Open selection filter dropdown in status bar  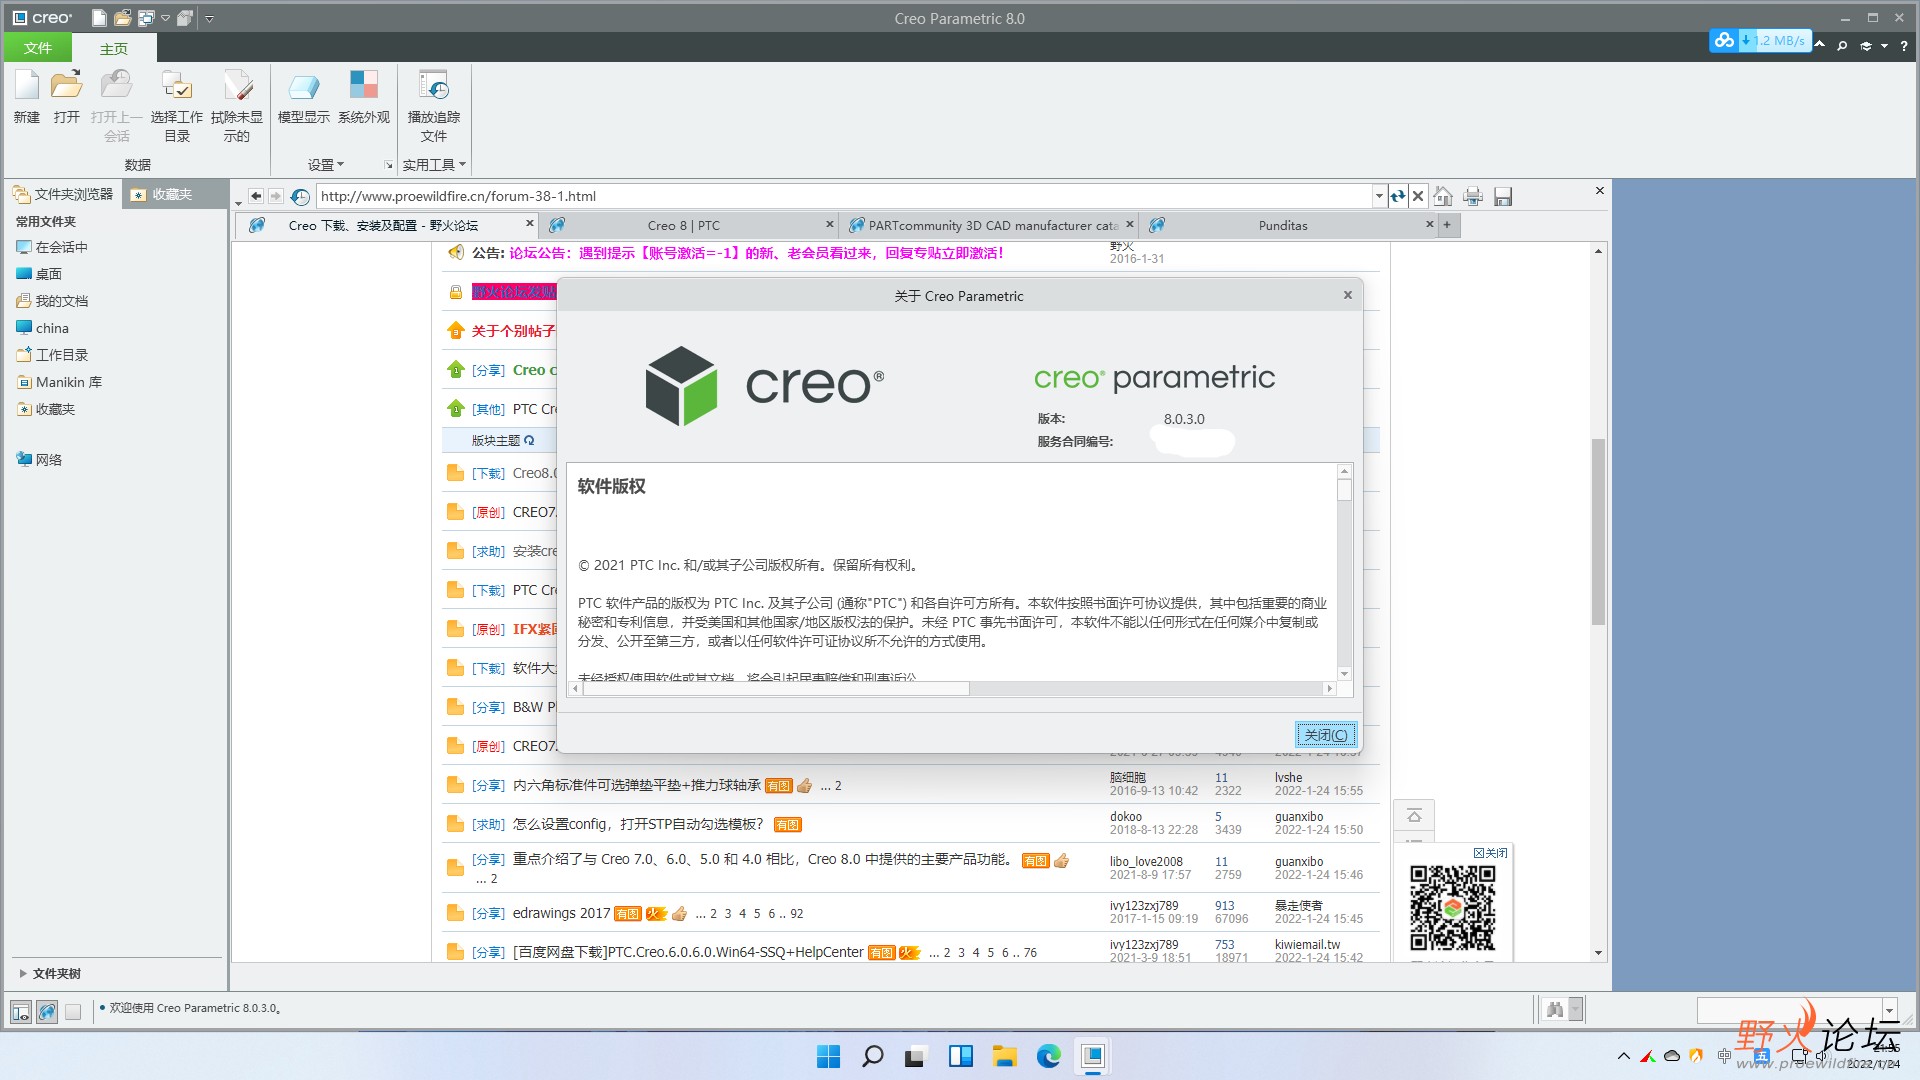pyautogui.click(x=1890, y=1009)
